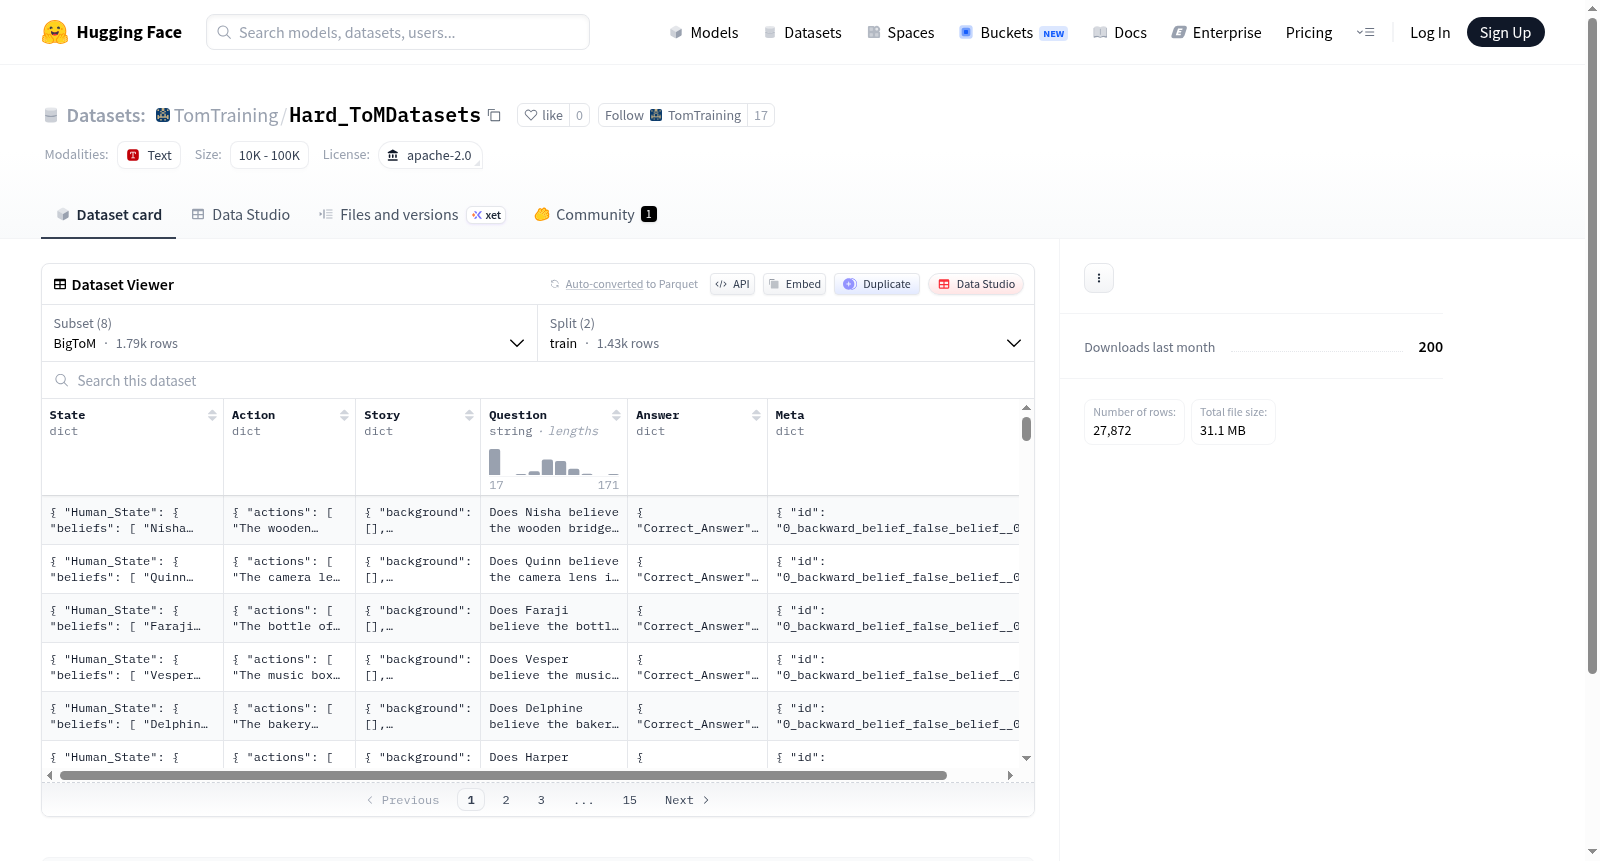The image size is (1600, 861).
Task: Sort the Story column with its sort icon
Action: 469,415
